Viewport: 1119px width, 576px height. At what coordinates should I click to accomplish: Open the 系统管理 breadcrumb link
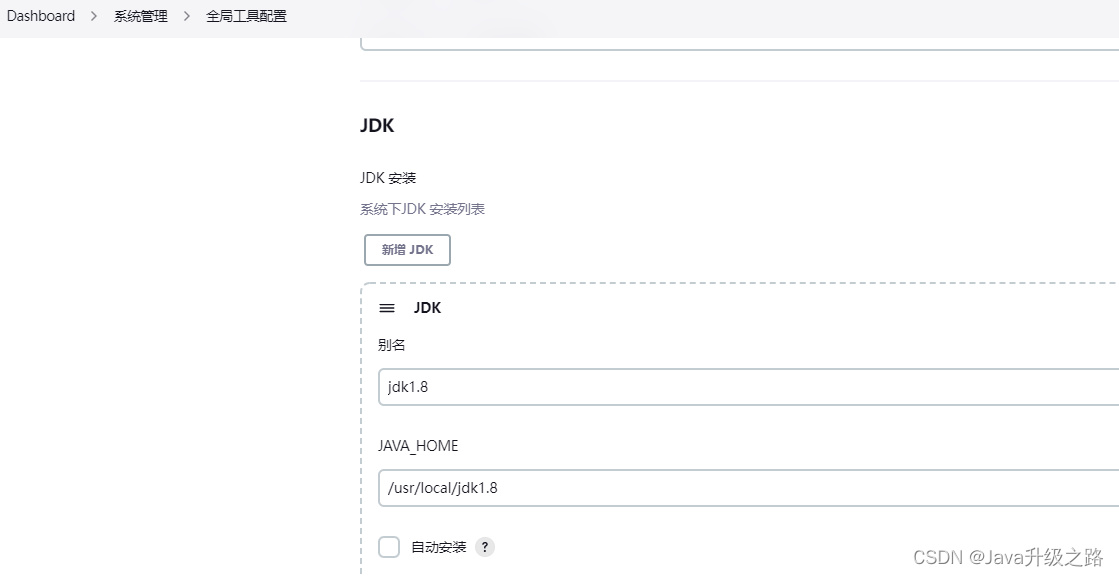click(x=141, y=16)
